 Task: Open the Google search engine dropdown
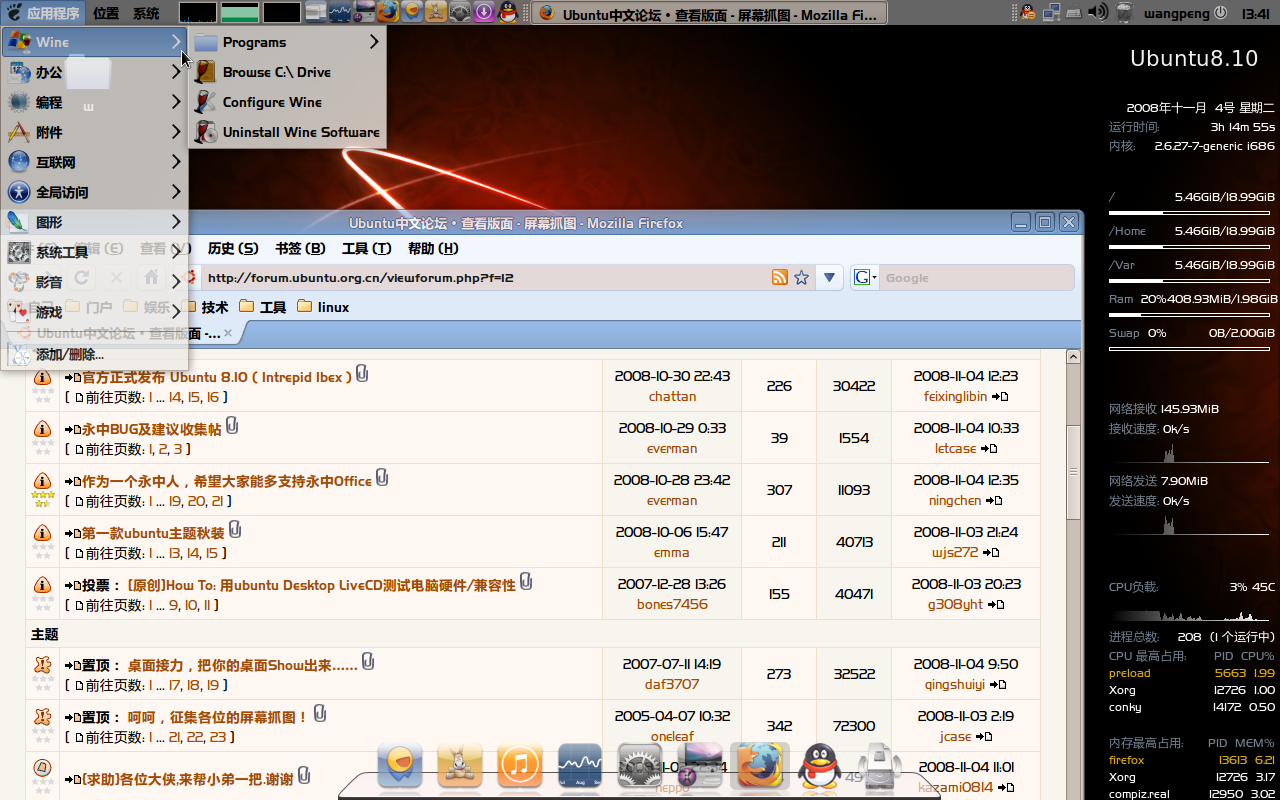point(865,278)
